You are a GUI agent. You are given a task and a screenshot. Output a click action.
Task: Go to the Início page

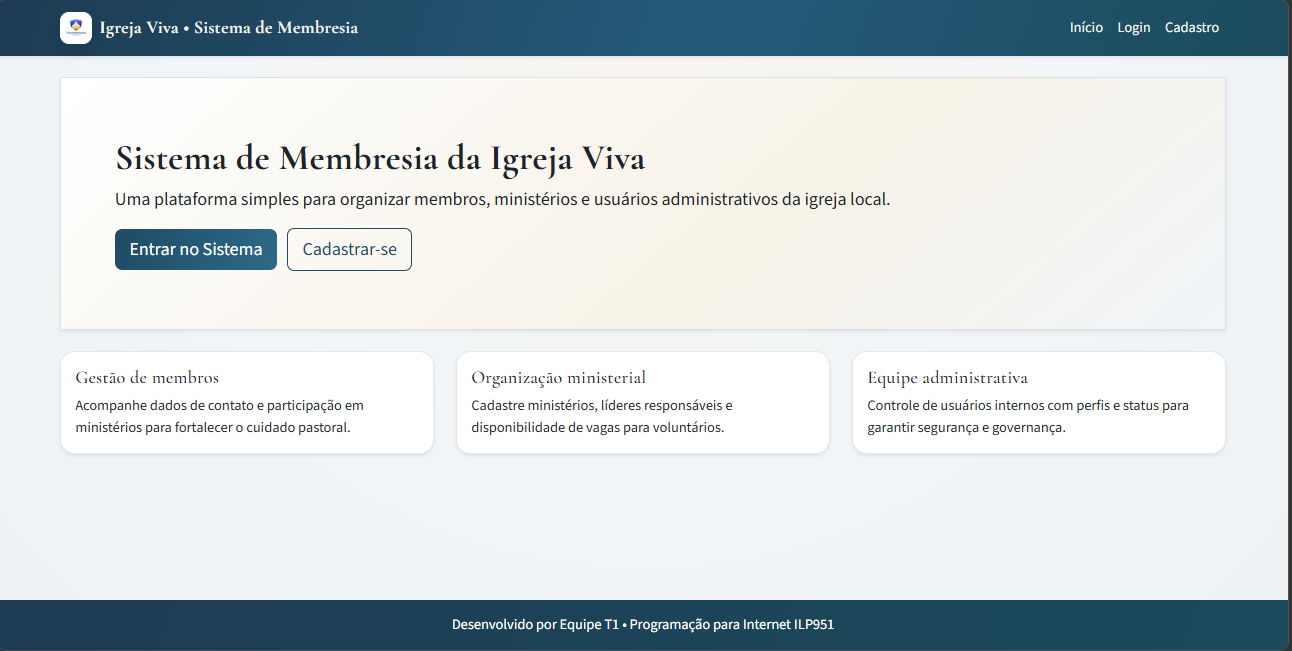coord(1086,28)
